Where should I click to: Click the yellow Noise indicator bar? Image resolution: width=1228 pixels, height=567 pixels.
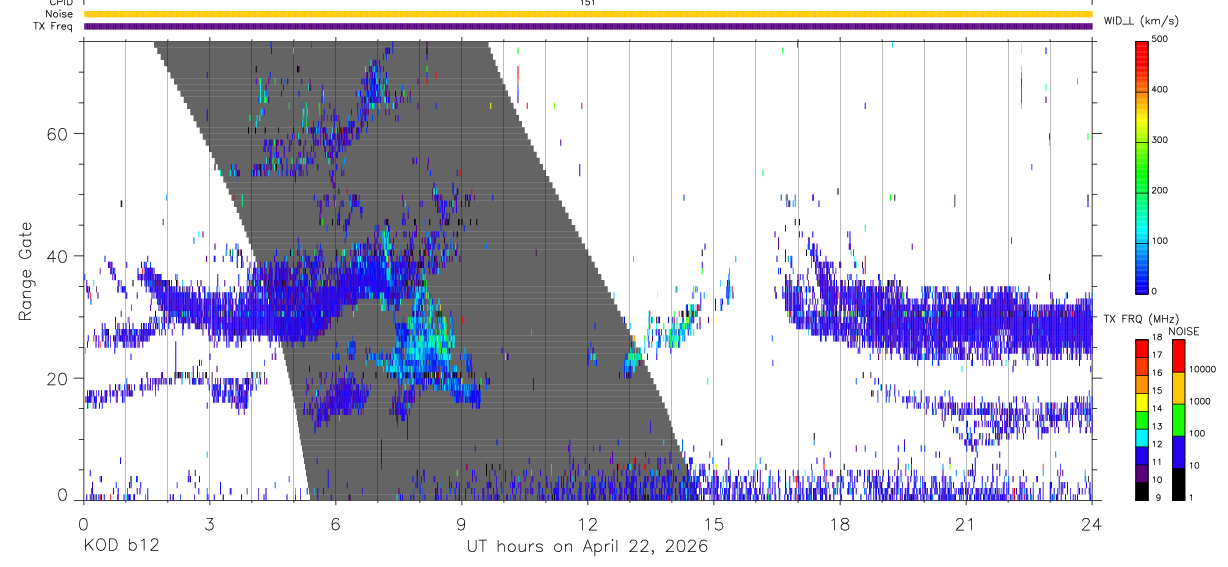point(588,14)
